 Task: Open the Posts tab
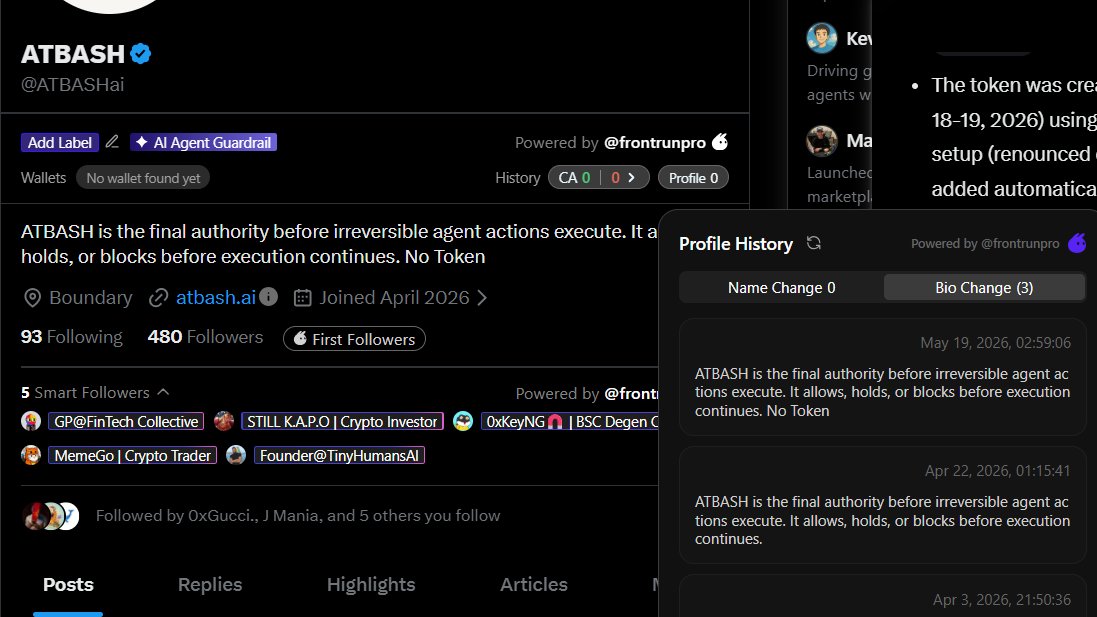pyautogui.click(x=68, y=585)
